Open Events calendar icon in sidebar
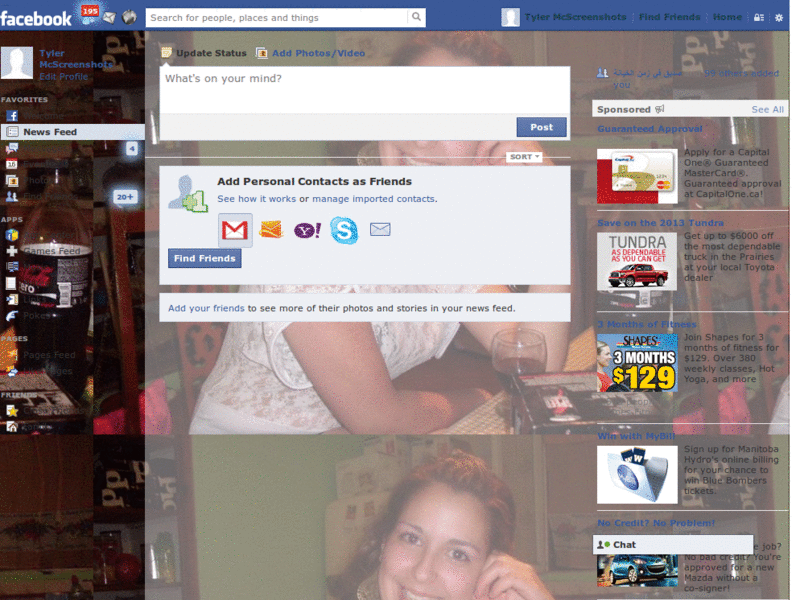800x600 pixels. tap(12, 164)
